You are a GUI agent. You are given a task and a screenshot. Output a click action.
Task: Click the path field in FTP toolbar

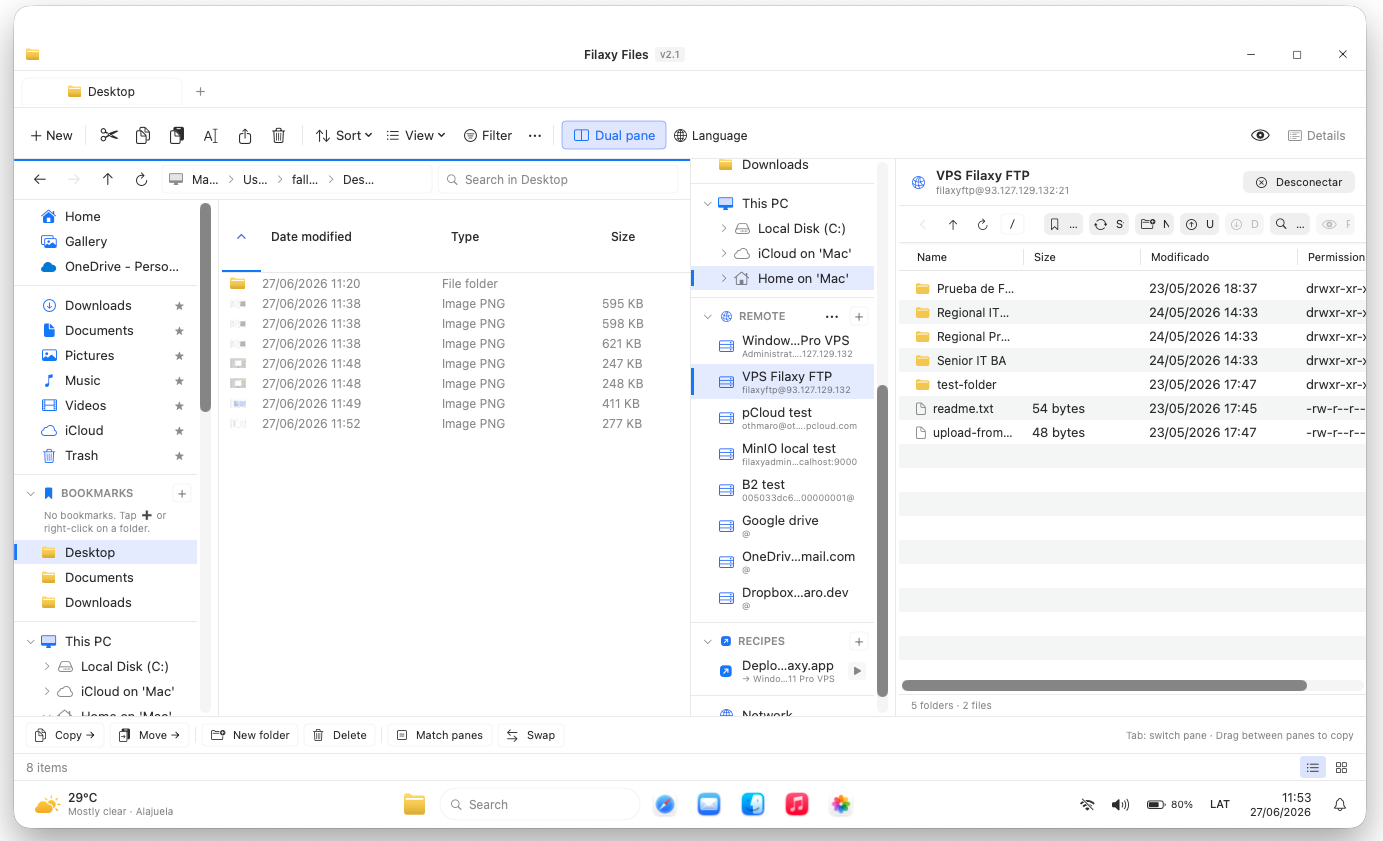click(1012, 225)
